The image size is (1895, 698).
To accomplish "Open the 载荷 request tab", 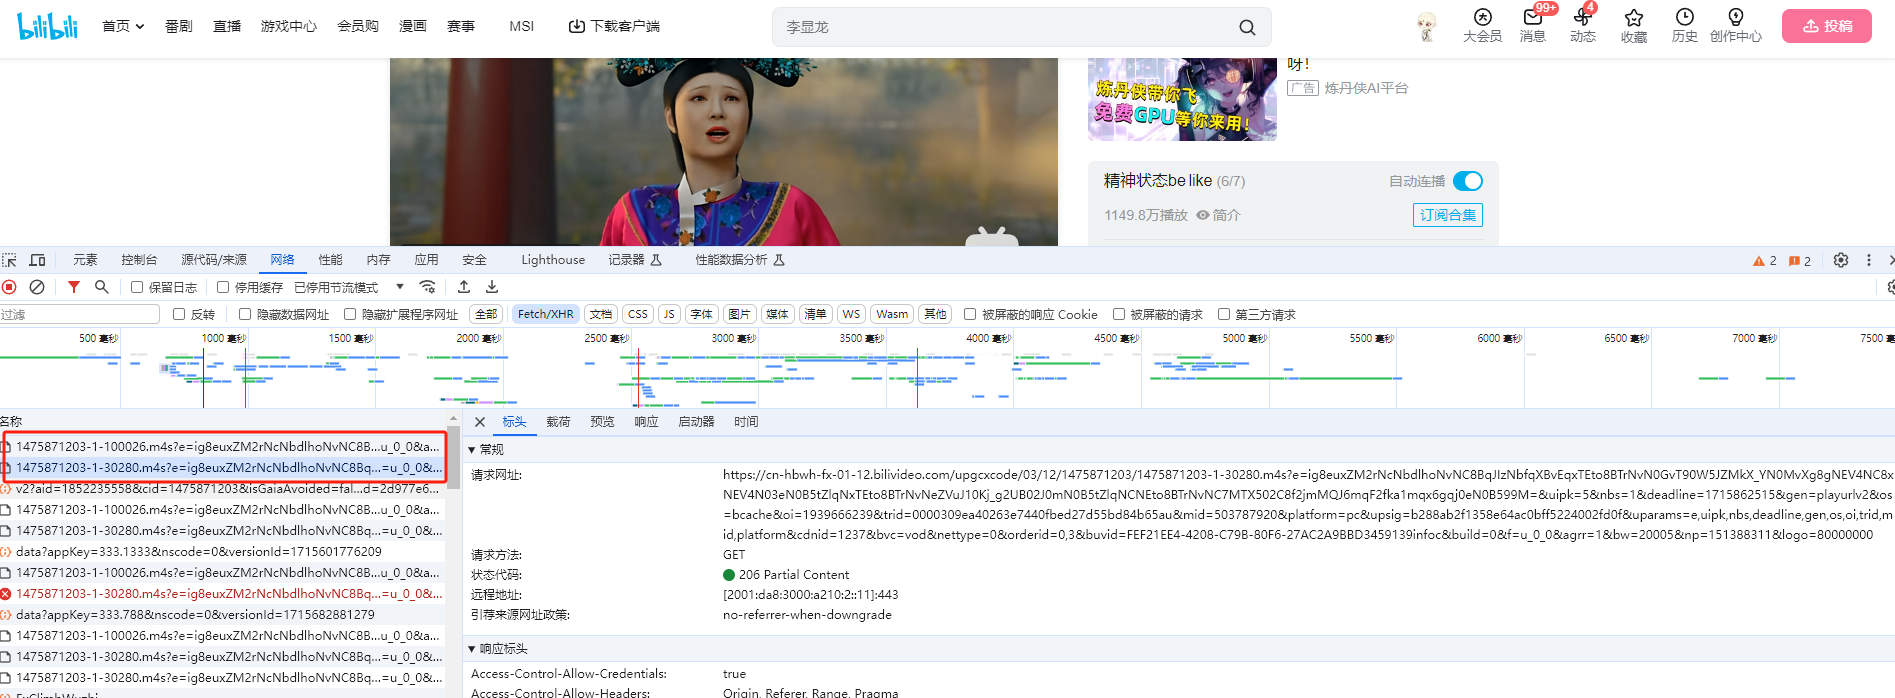I will [x=558, y=422].
